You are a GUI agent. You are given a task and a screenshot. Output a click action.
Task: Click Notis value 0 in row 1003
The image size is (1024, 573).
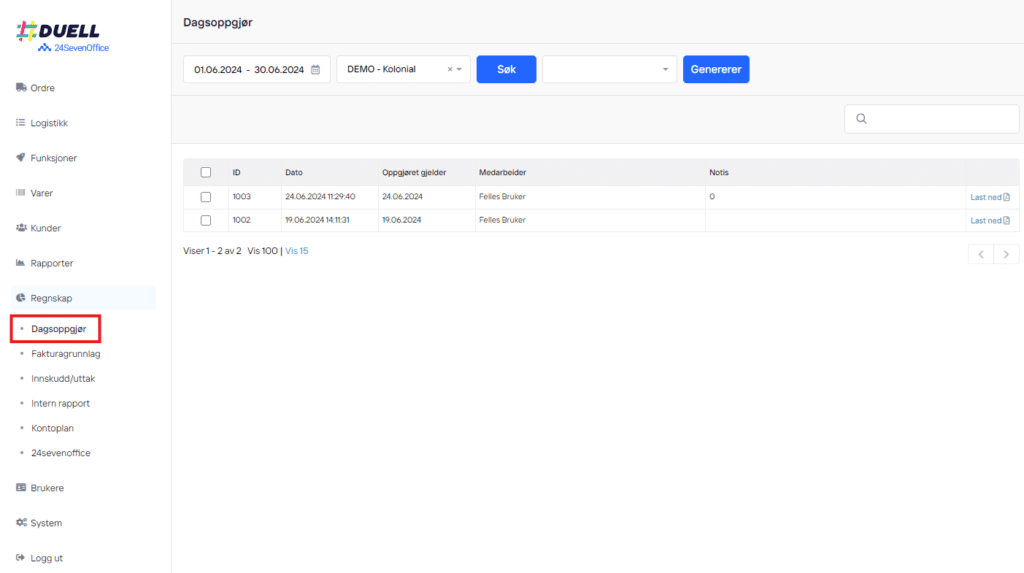(712, 197)
